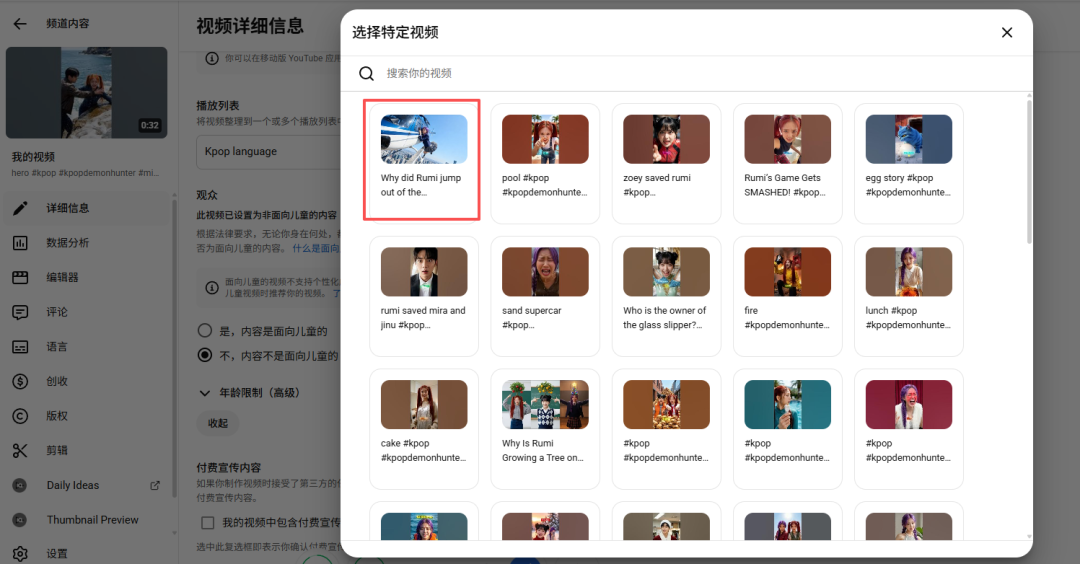Image resolution: width=1080 pixels, height=564 pixels.
Task: Select 不，内容不是面向儿童的 radio button
Action: pyautogui.click(x=205, y=355)
